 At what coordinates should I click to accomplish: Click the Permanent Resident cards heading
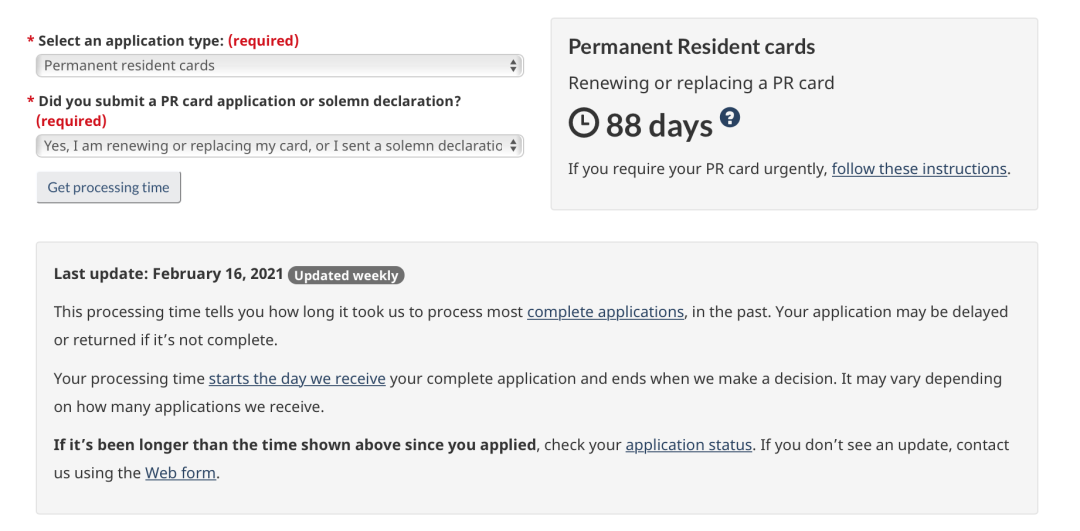pyautogui.click(x=691, y=47)
